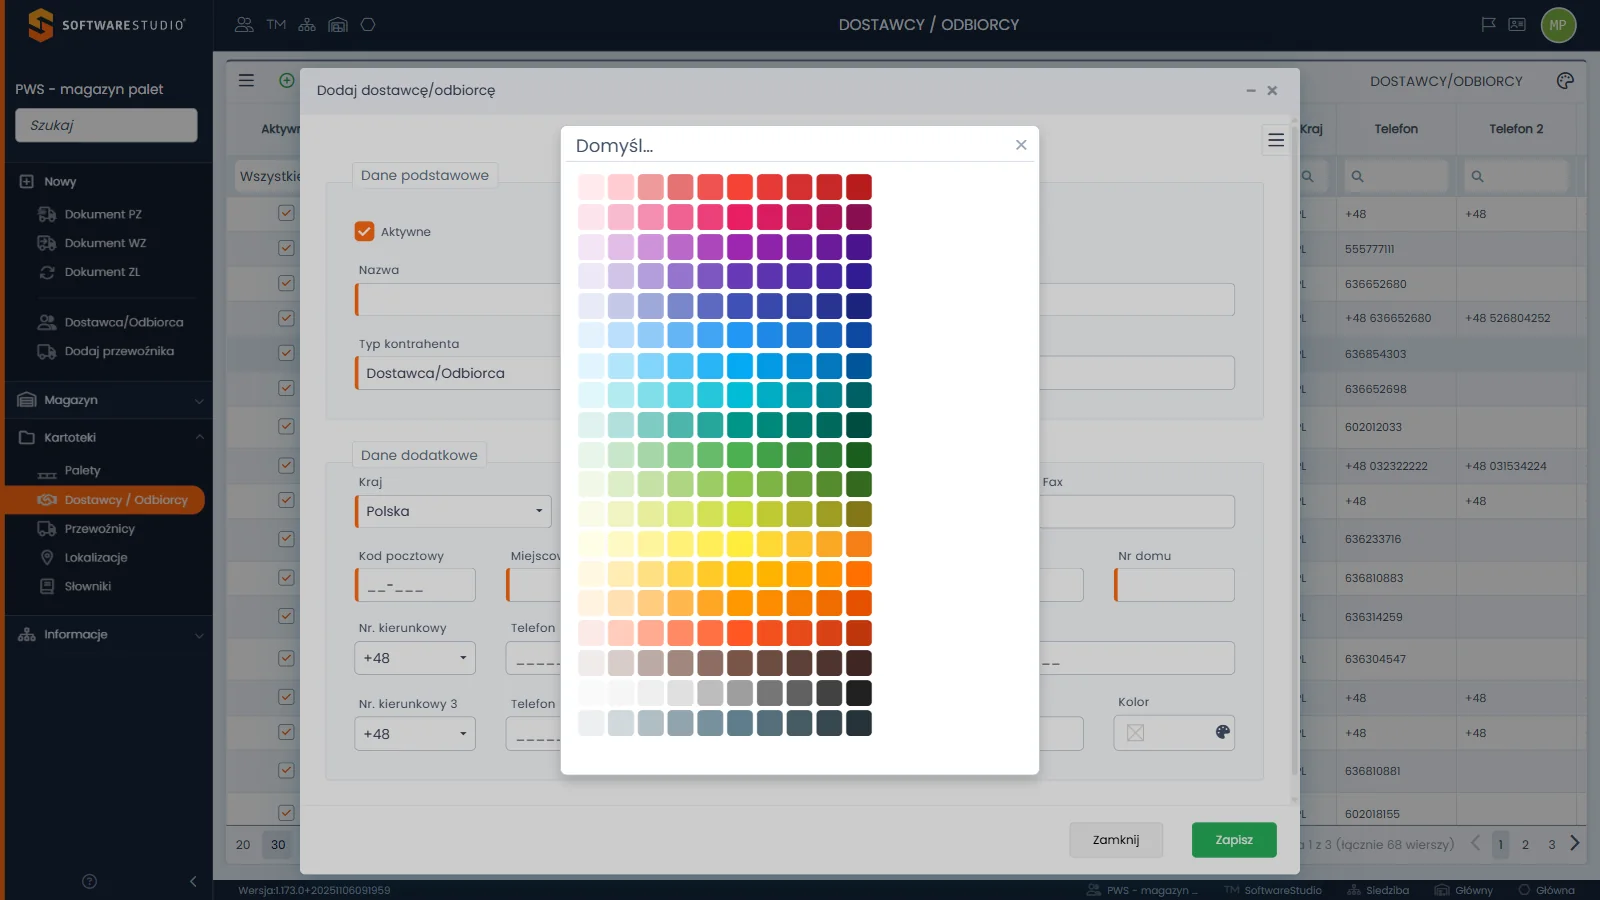
Task: Click the Szukaj search field
Action: (106, 125)
